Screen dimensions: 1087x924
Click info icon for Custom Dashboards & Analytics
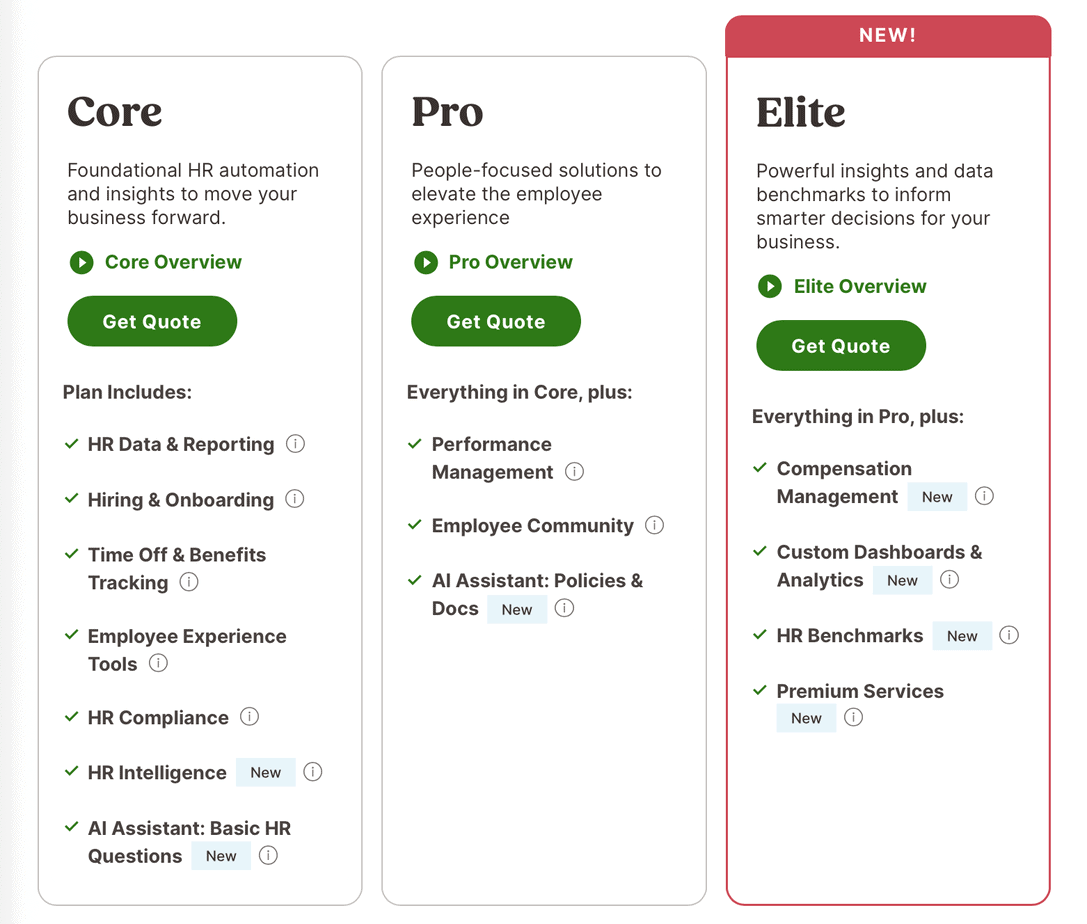950,580
